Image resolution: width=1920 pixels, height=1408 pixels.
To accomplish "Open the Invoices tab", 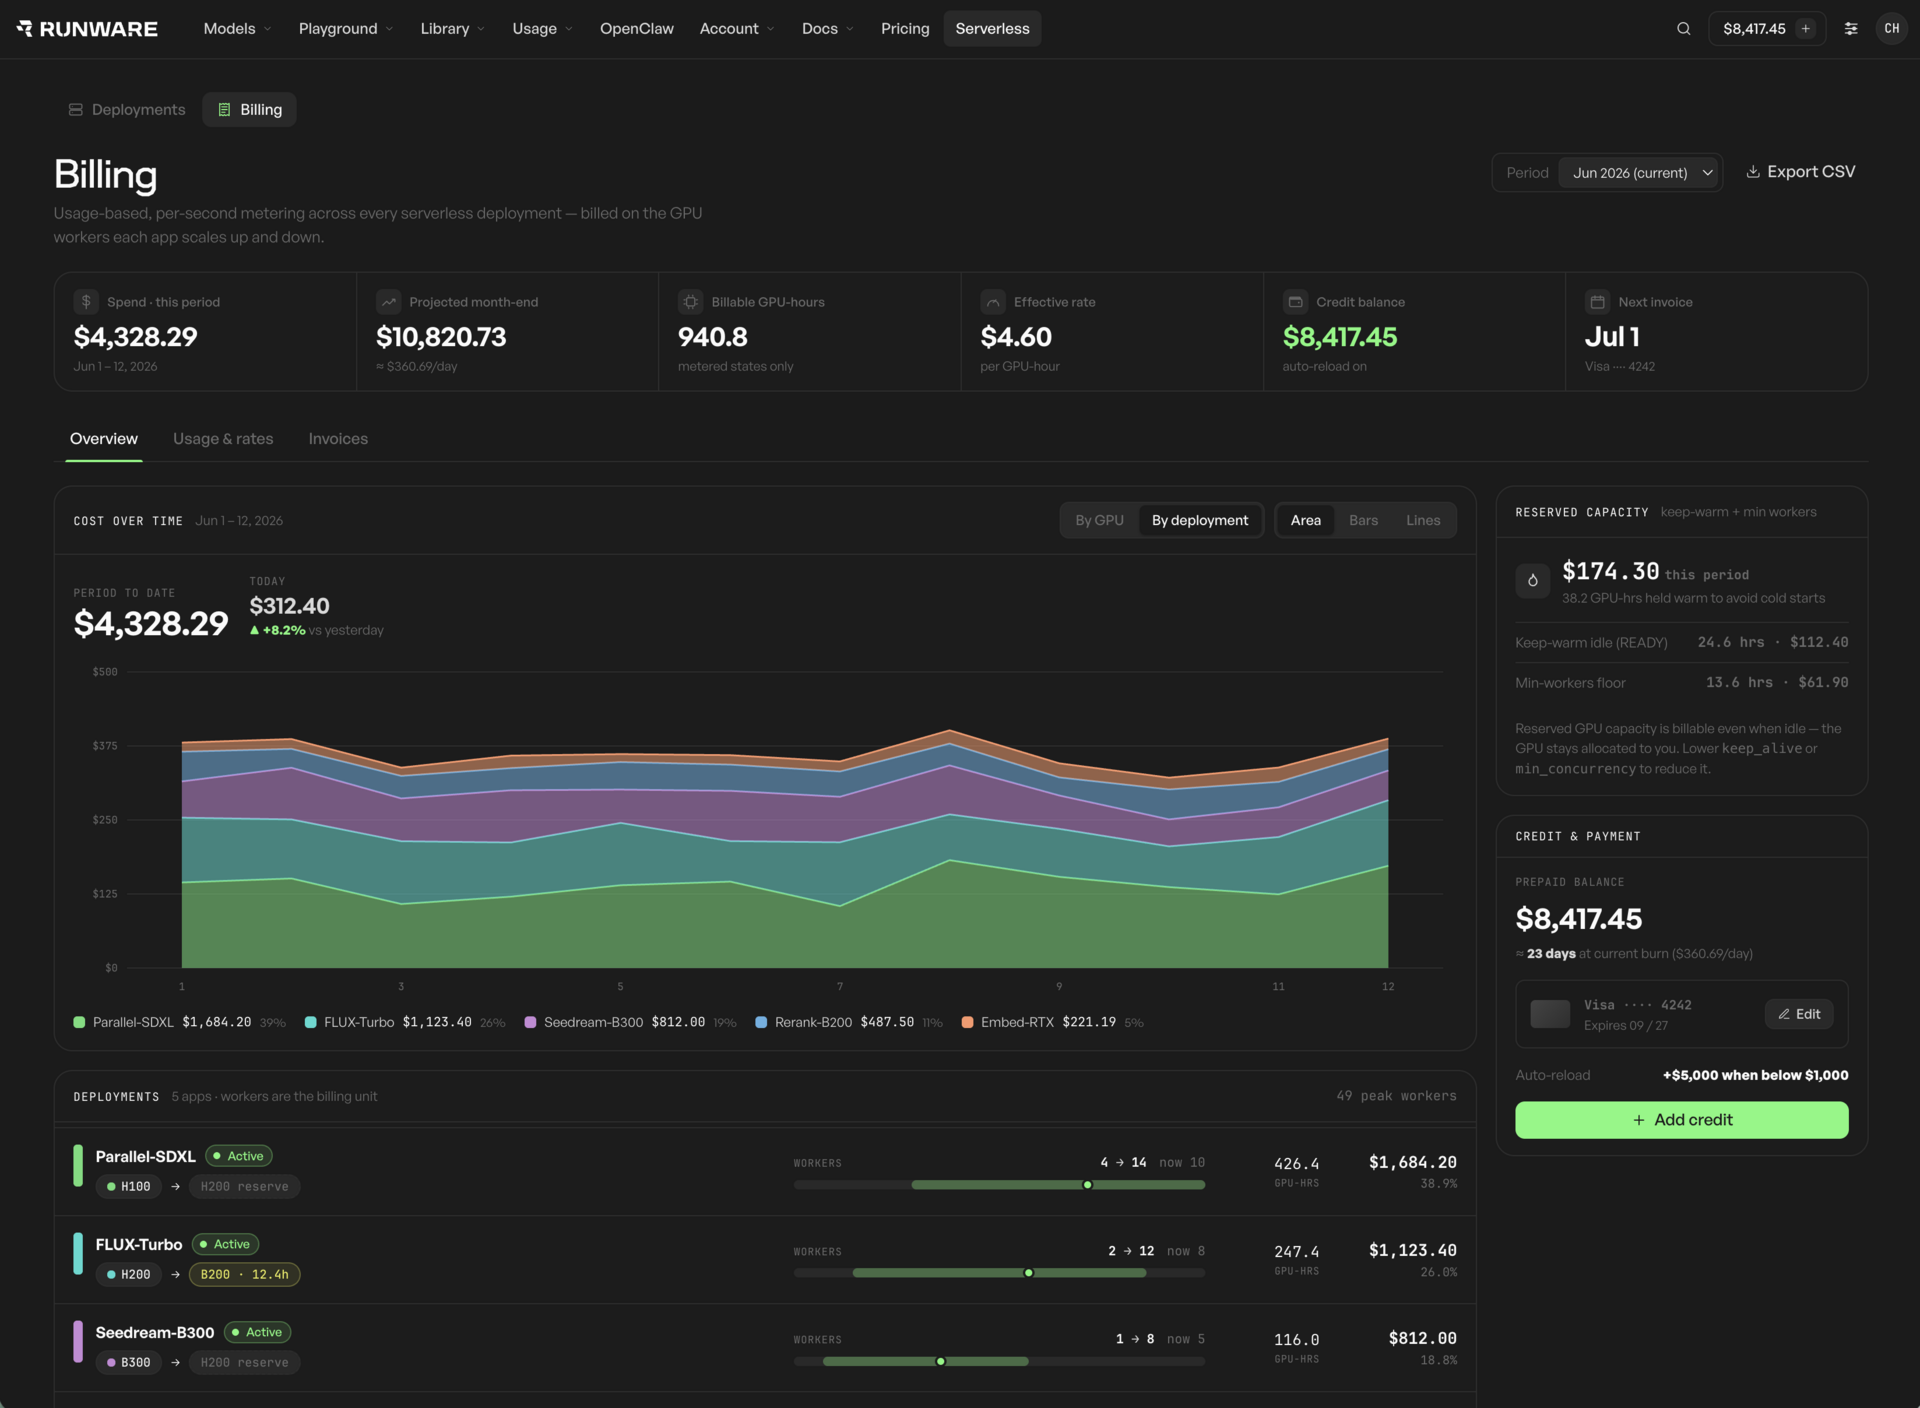I will pos(338,439).
